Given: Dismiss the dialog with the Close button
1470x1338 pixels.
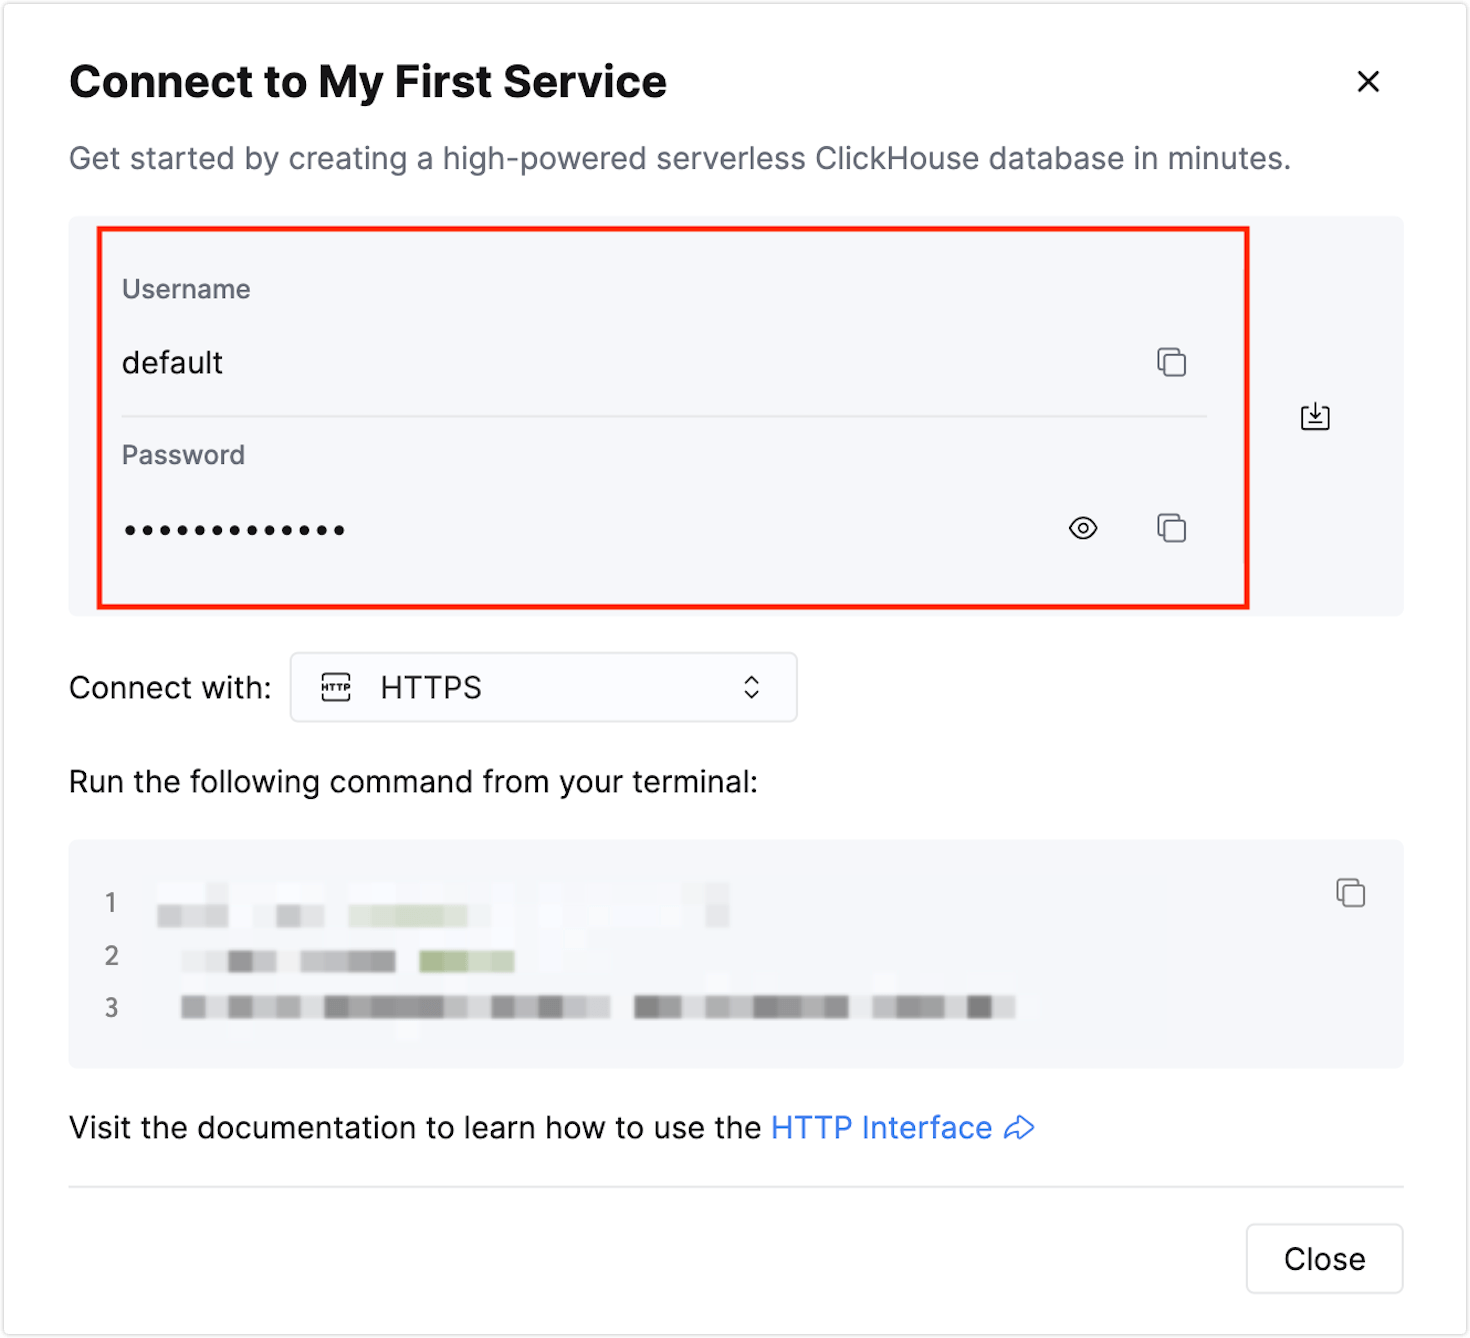Looking at the screenshot, I should [1324, 1258].
